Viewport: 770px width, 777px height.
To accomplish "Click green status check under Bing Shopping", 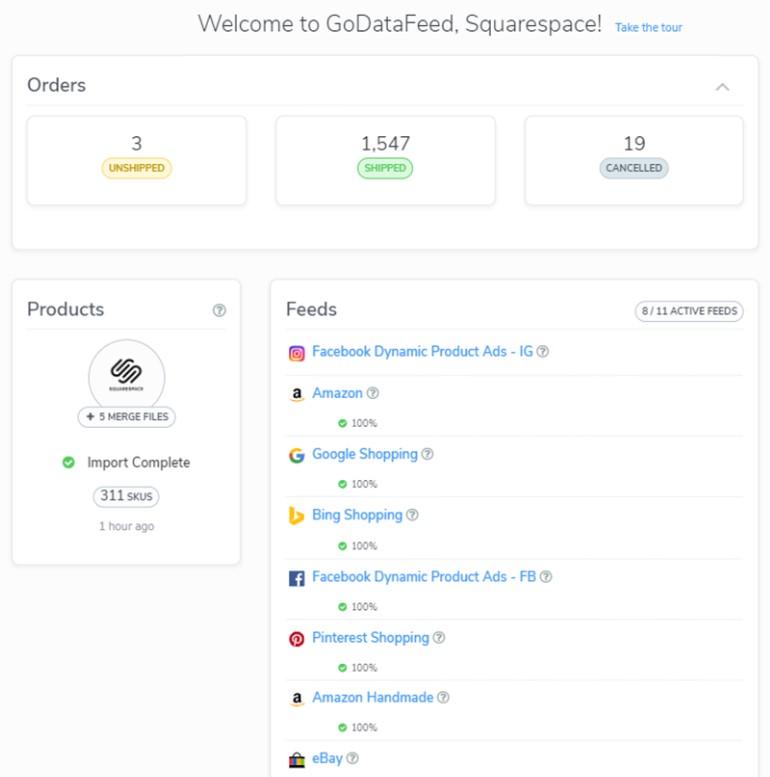I will 342,546.
